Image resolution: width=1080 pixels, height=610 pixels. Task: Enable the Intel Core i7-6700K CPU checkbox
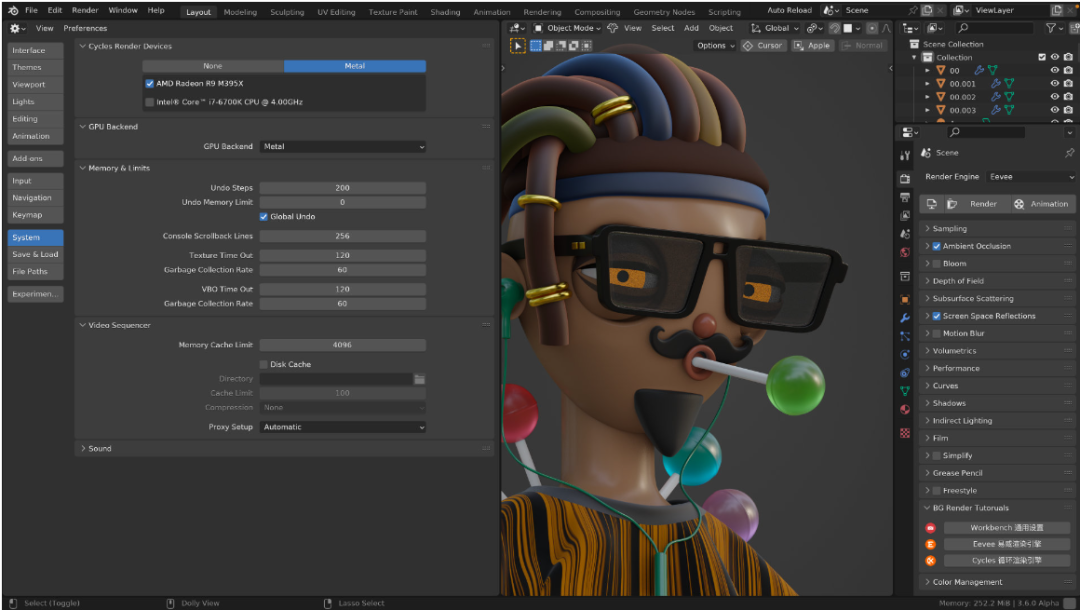[x=150, y=102]
